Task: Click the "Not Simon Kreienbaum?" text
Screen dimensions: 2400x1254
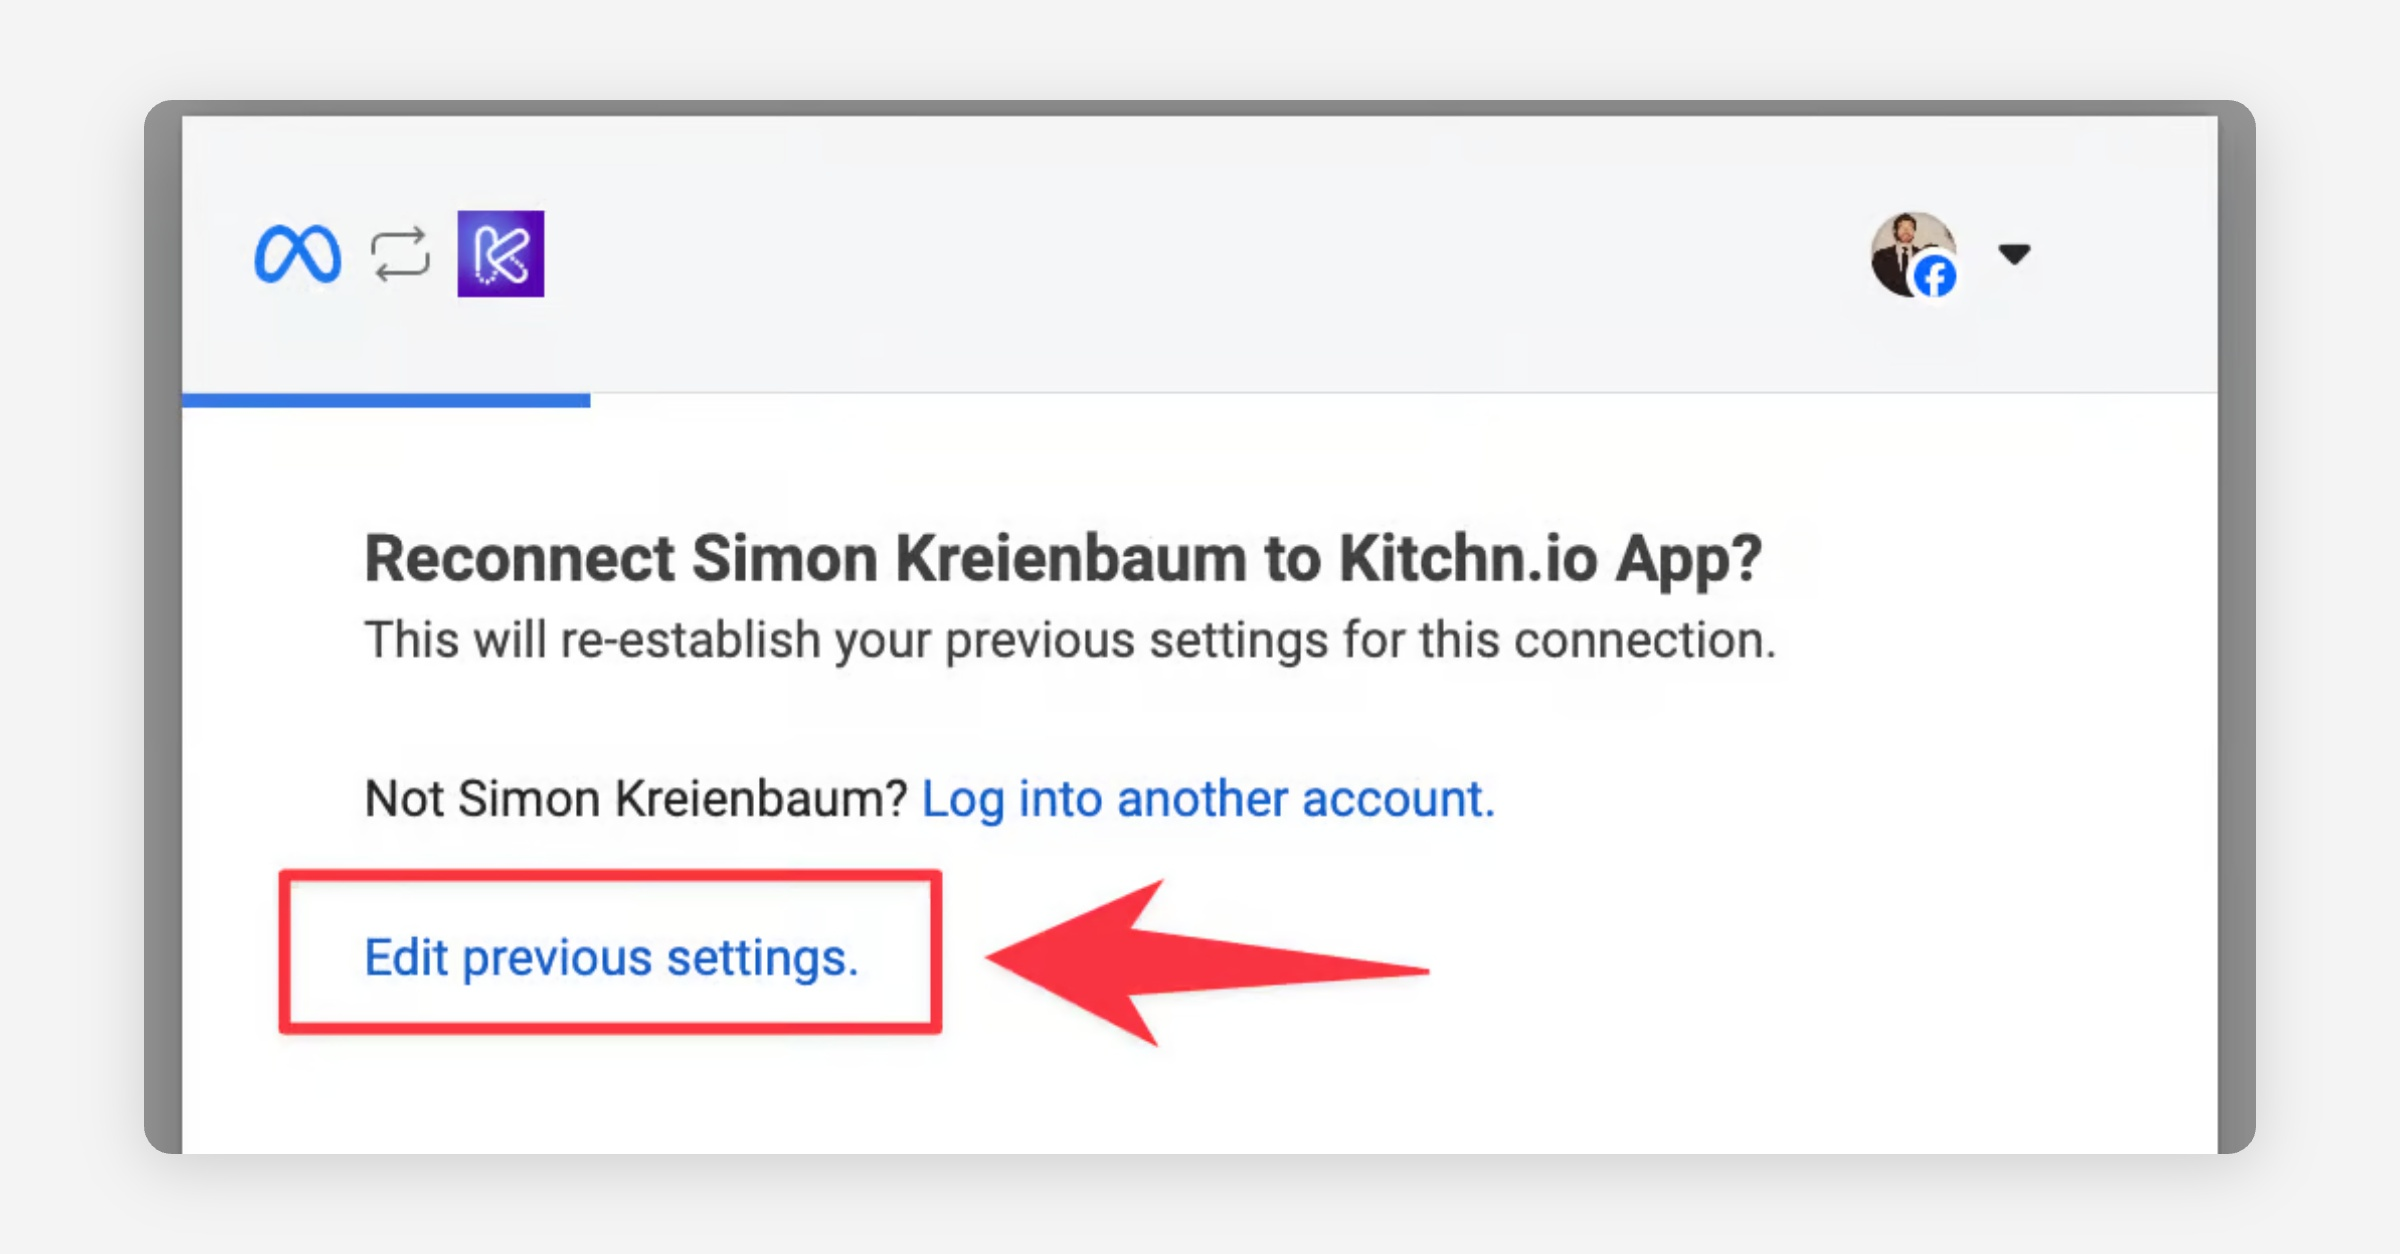Action: [635, 799]
